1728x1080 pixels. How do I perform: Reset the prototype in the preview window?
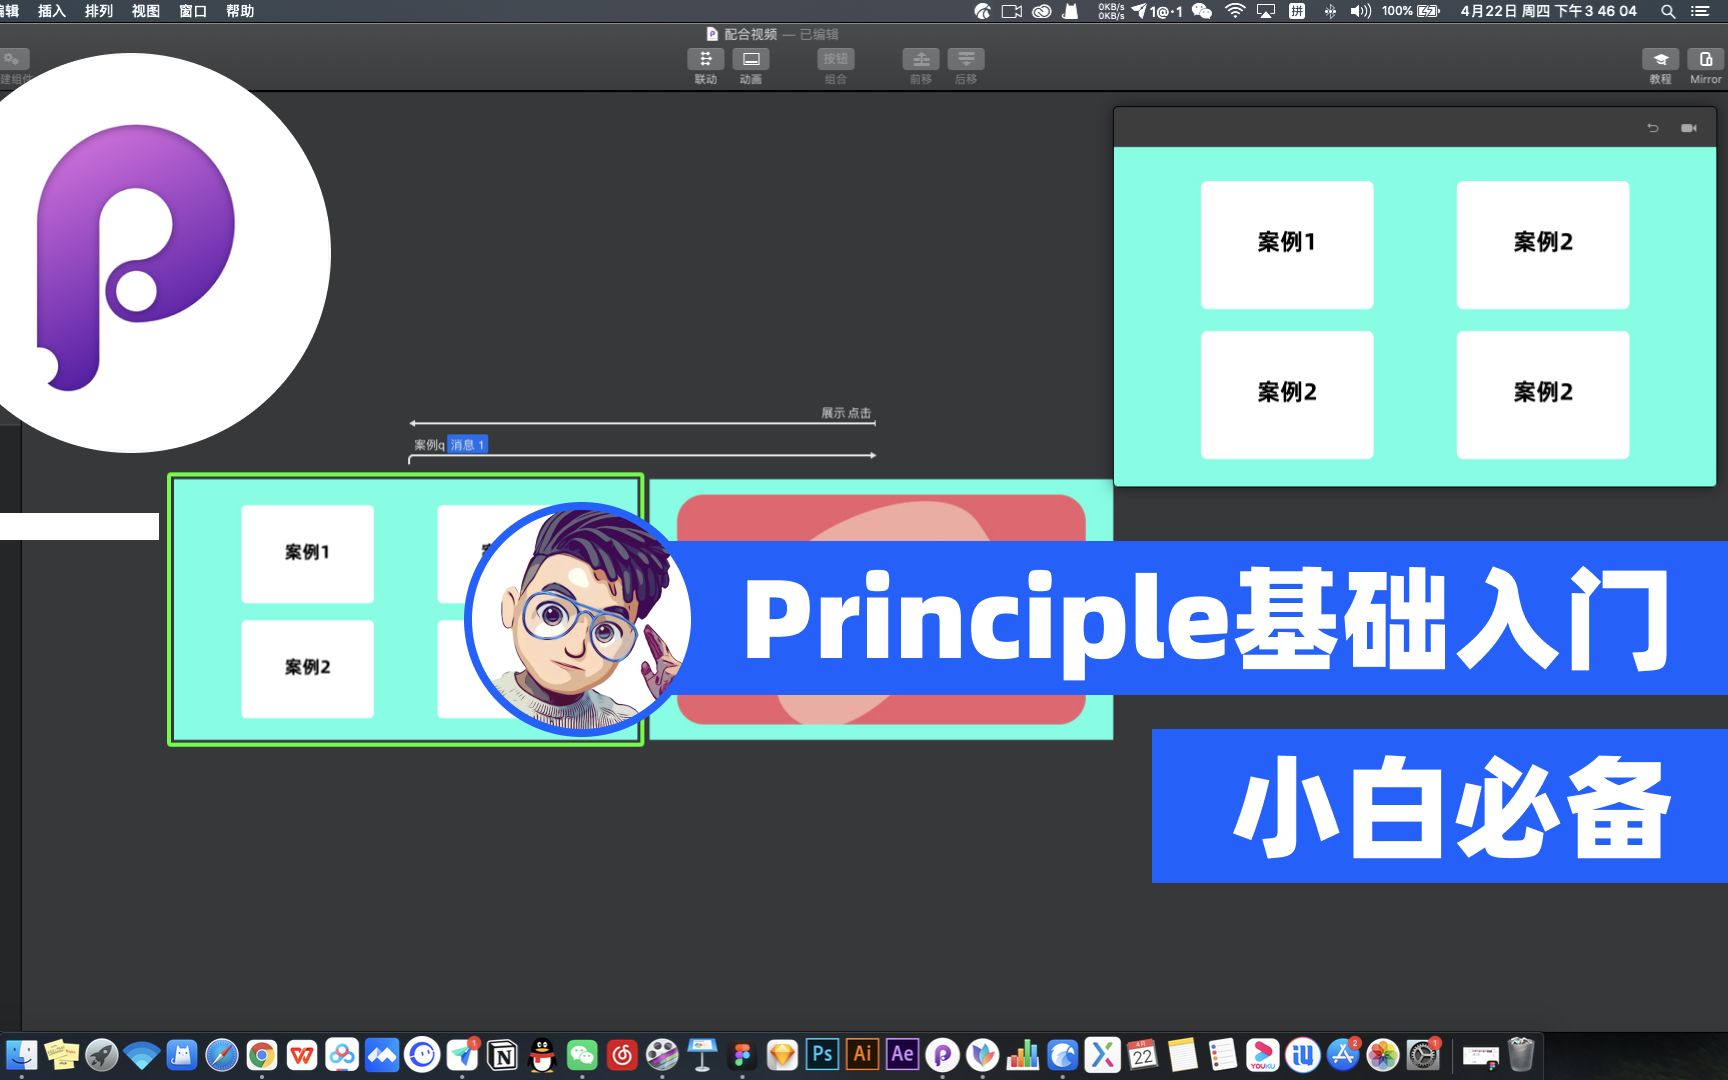(1653, 128)
